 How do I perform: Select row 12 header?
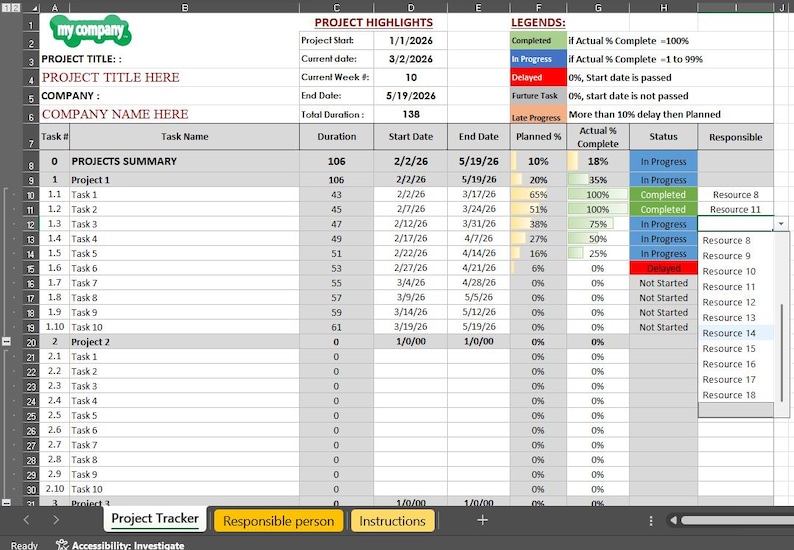30,224
